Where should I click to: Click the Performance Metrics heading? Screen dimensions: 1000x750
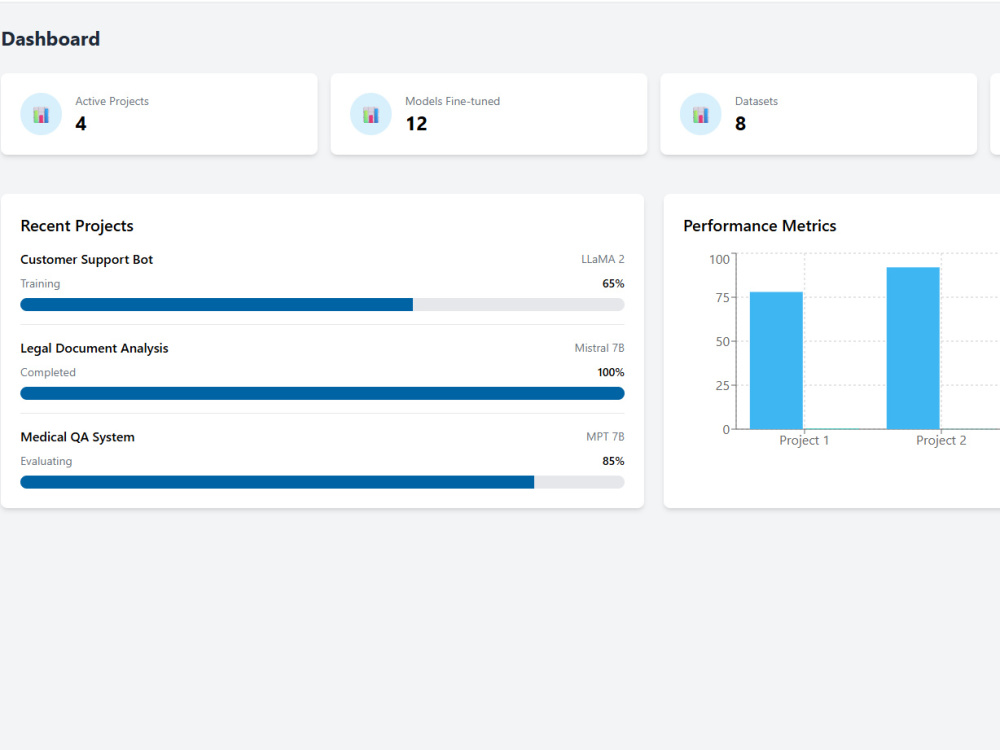(x=760, y=226)
